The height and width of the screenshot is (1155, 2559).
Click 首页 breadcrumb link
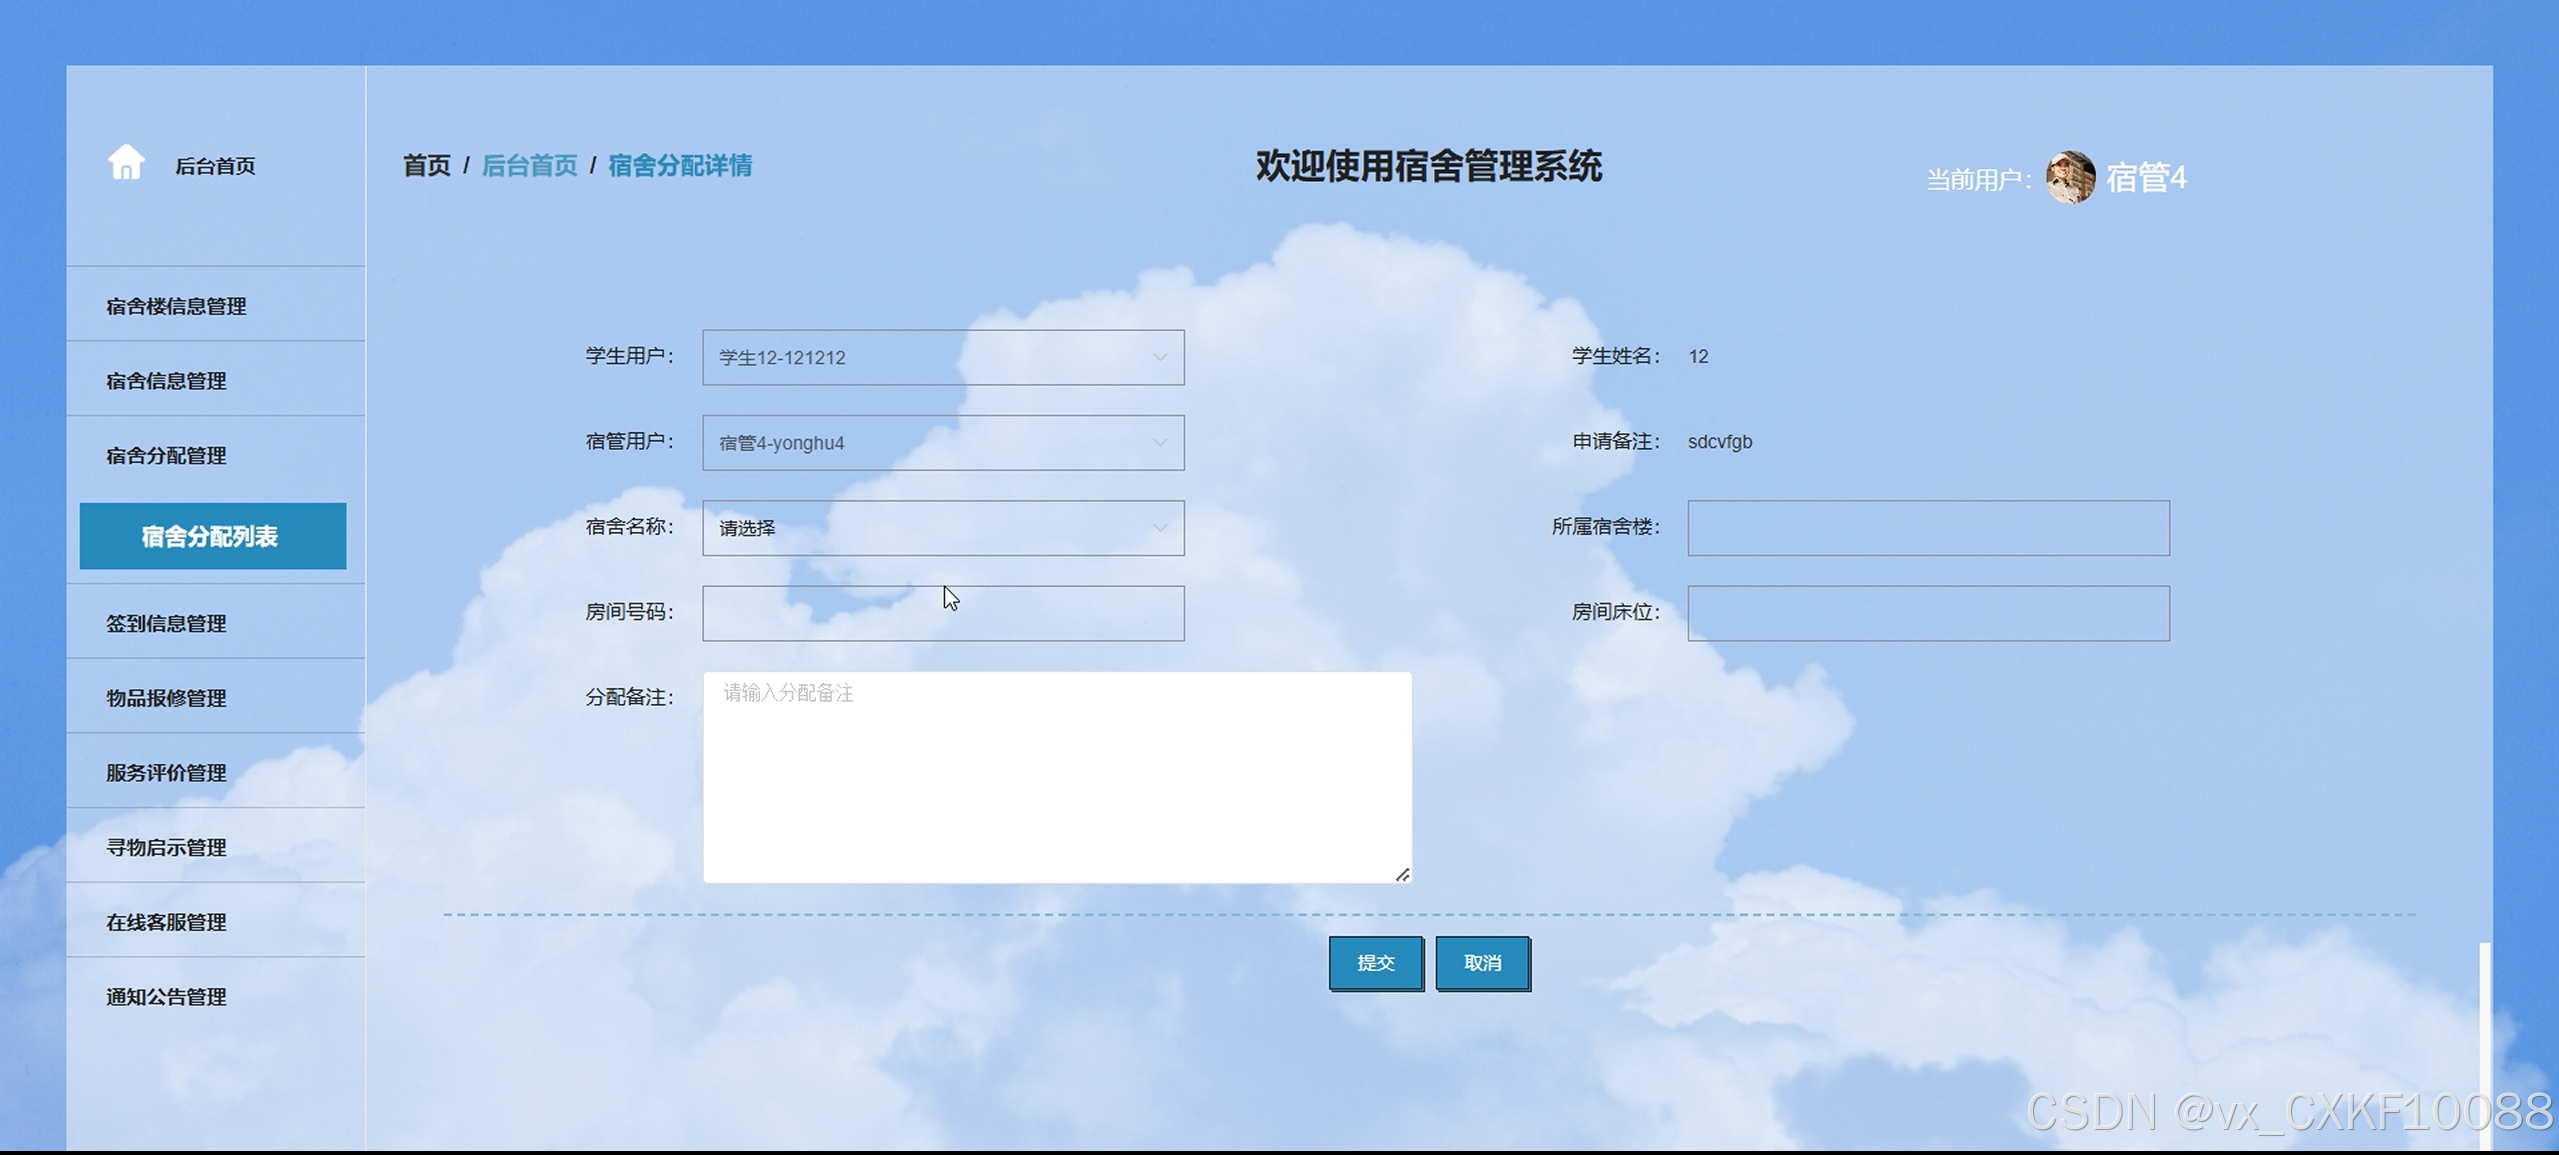[x=426, y=165]
